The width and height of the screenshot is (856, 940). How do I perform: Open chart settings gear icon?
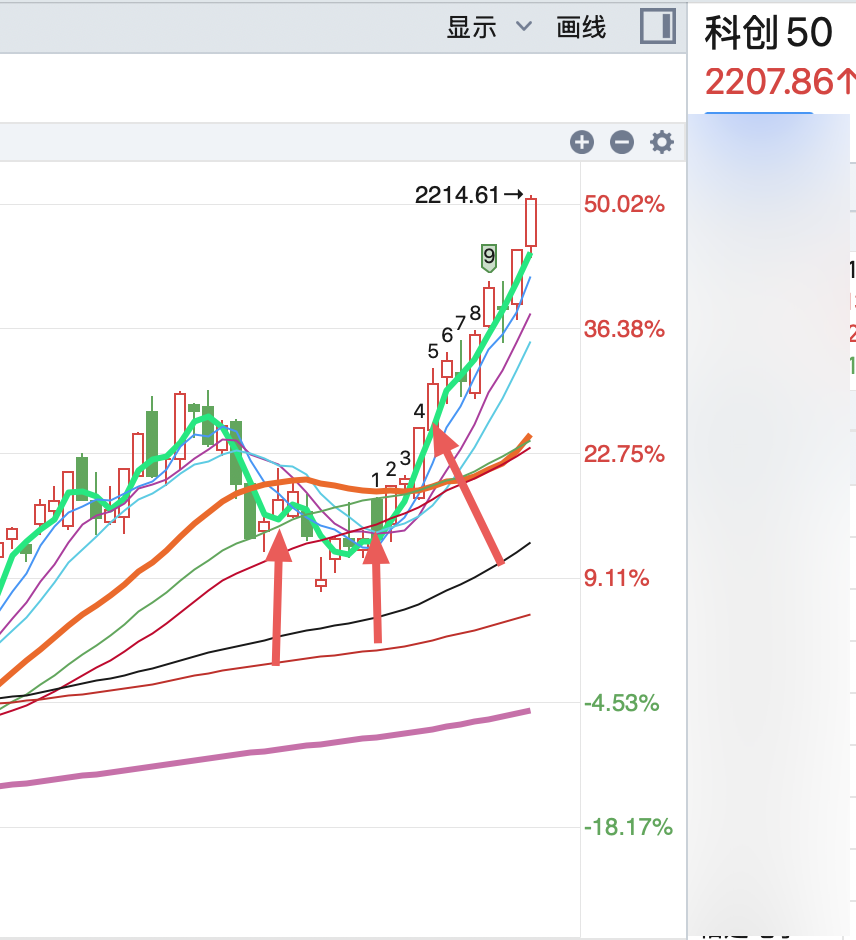coord(662,142)
